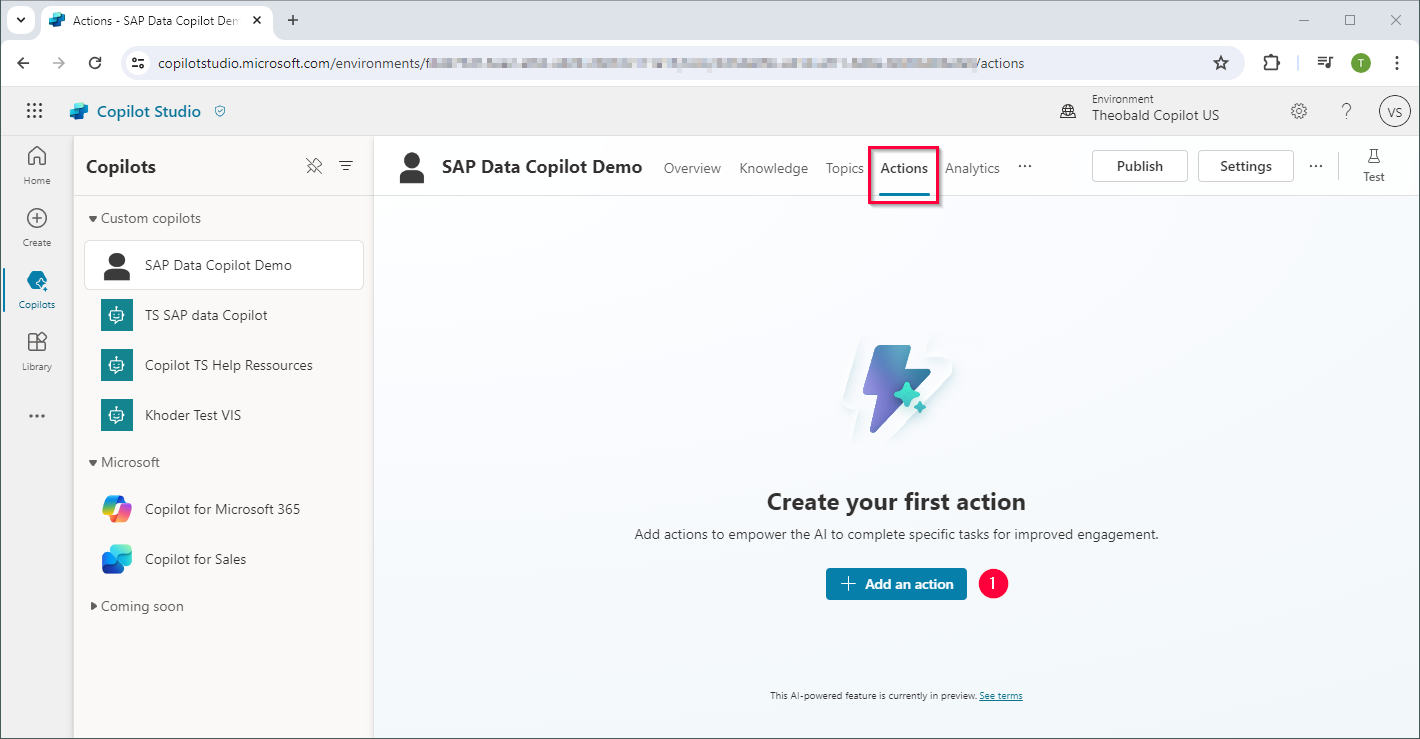Switch to the Knowledge tab

(x=774, y=168)
